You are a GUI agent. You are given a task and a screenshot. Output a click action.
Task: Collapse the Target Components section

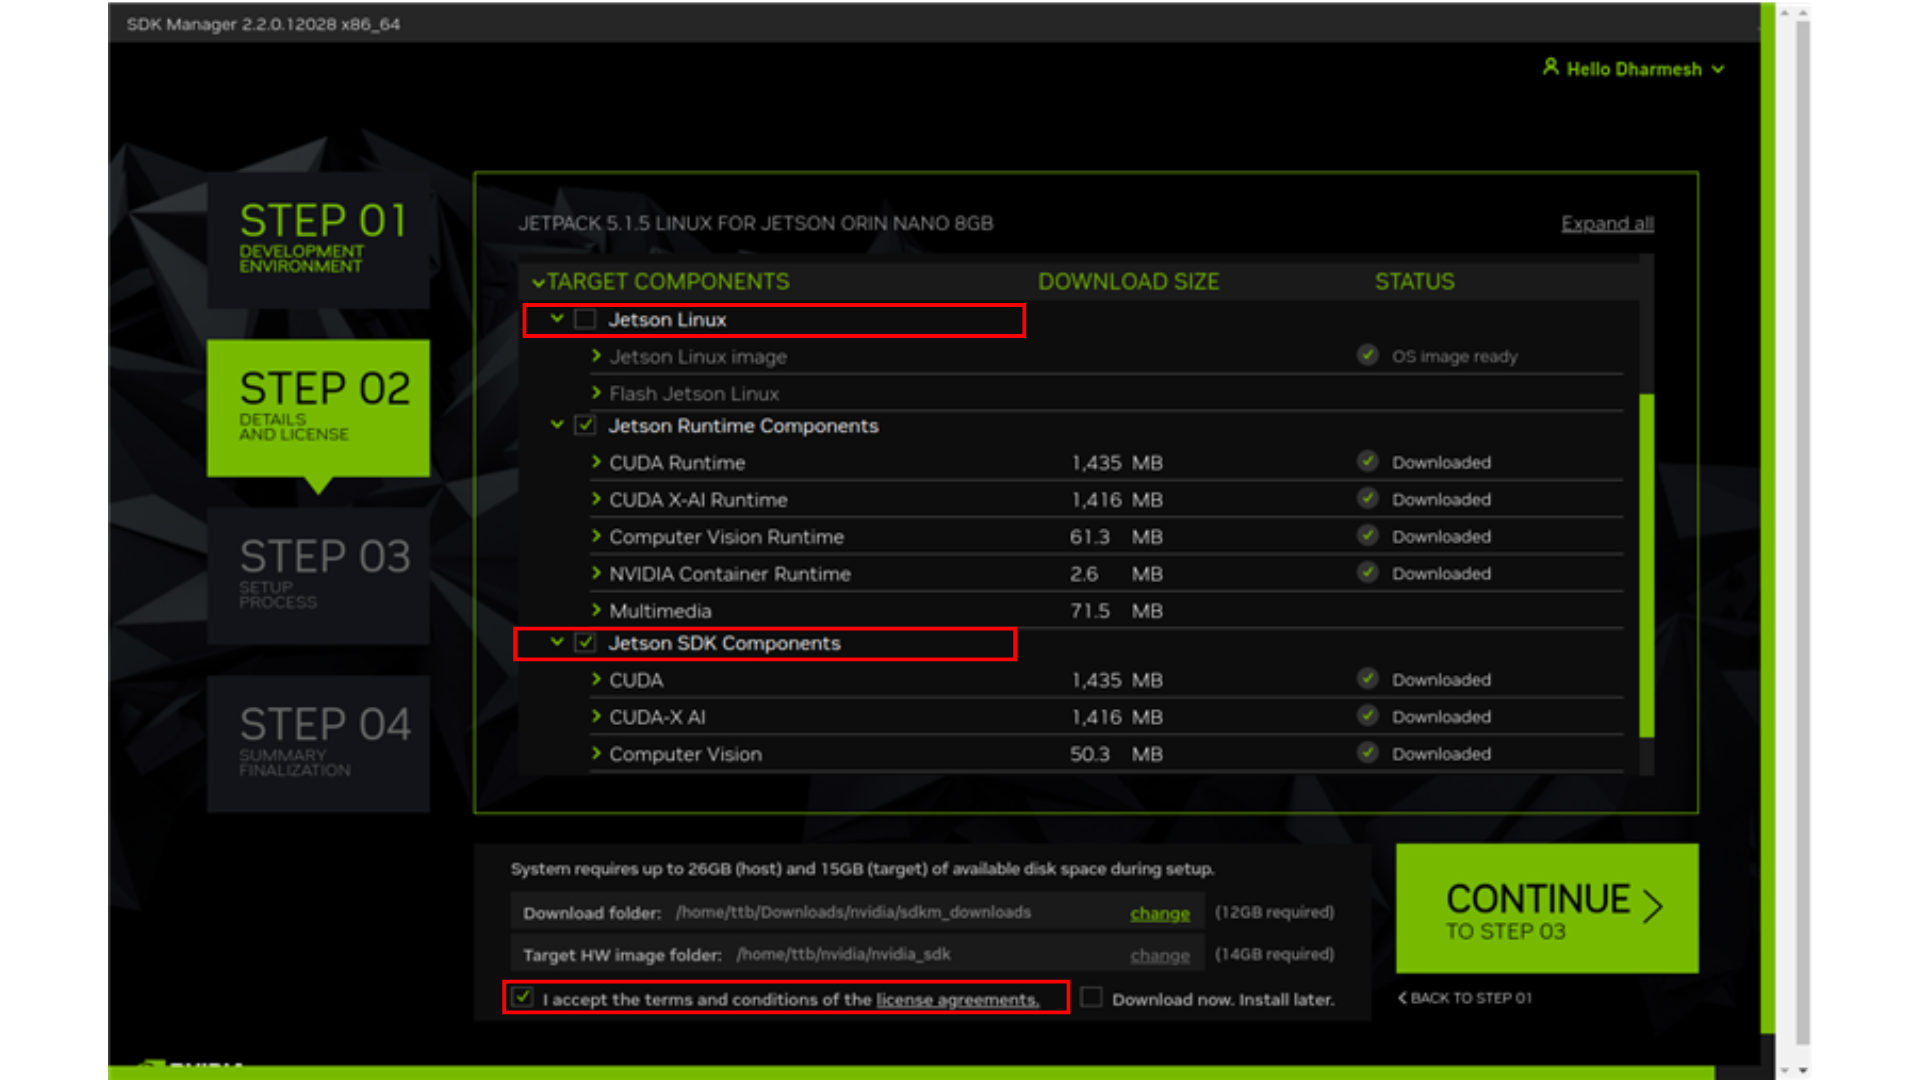[538, 283]
